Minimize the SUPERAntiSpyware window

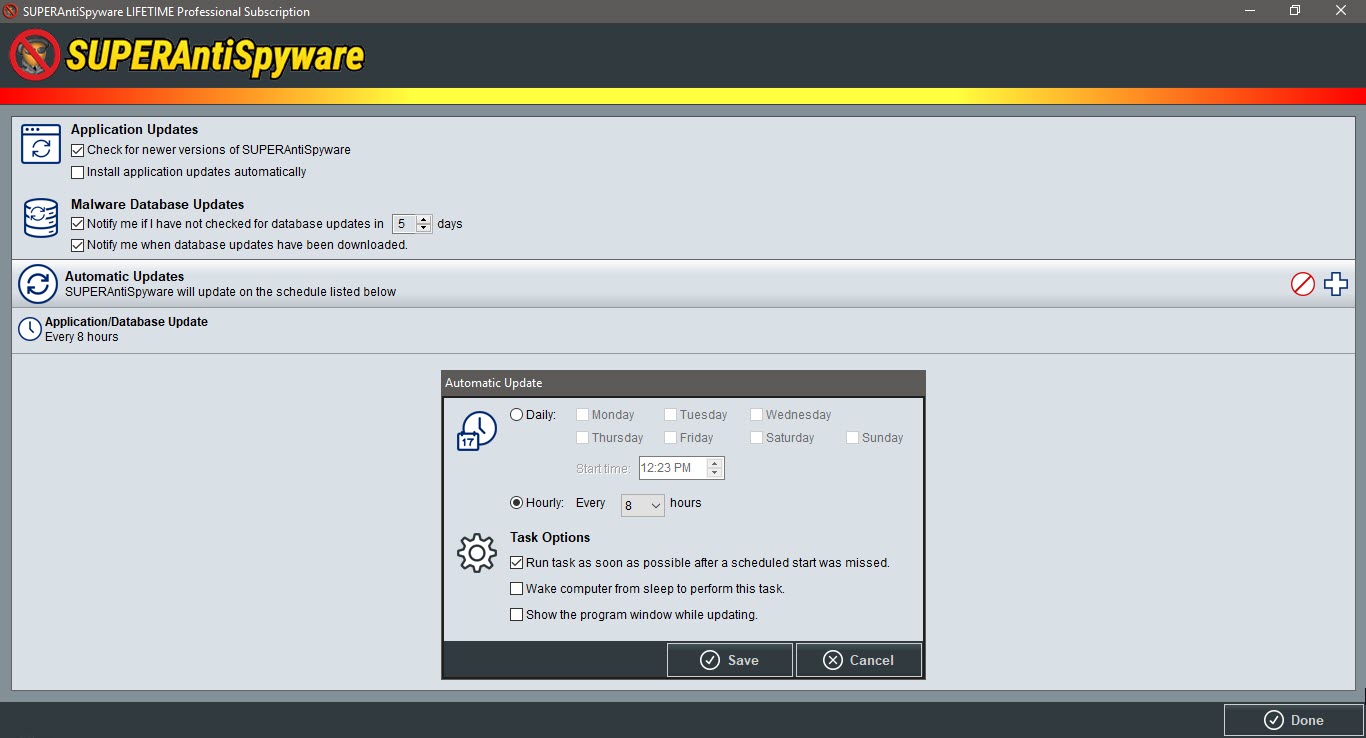(1249, 11)
